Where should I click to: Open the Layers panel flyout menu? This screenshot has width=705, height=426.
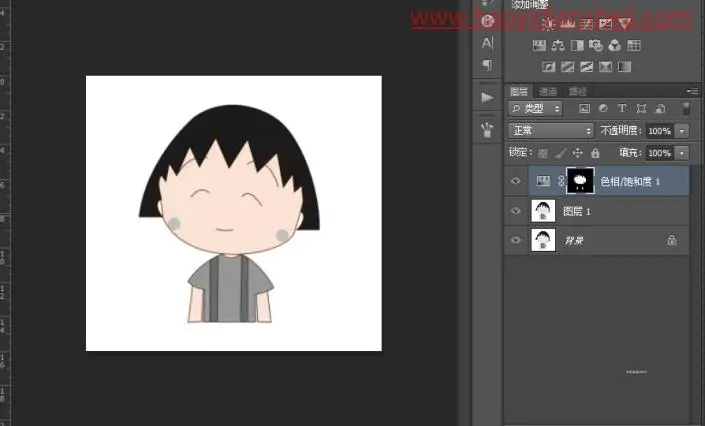tap(692, 91)
